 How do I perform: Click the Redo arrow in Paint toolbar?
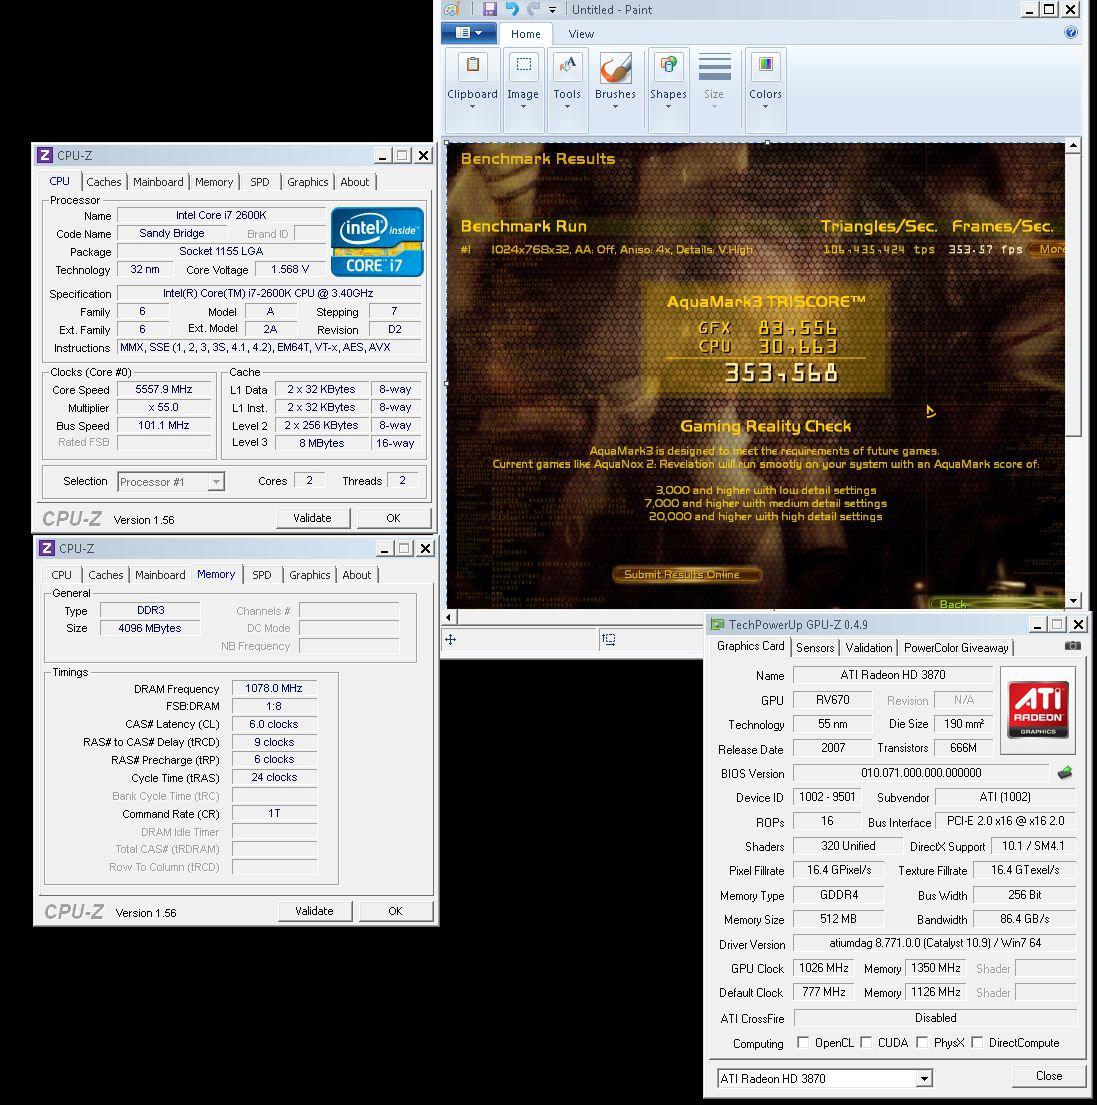533,9
